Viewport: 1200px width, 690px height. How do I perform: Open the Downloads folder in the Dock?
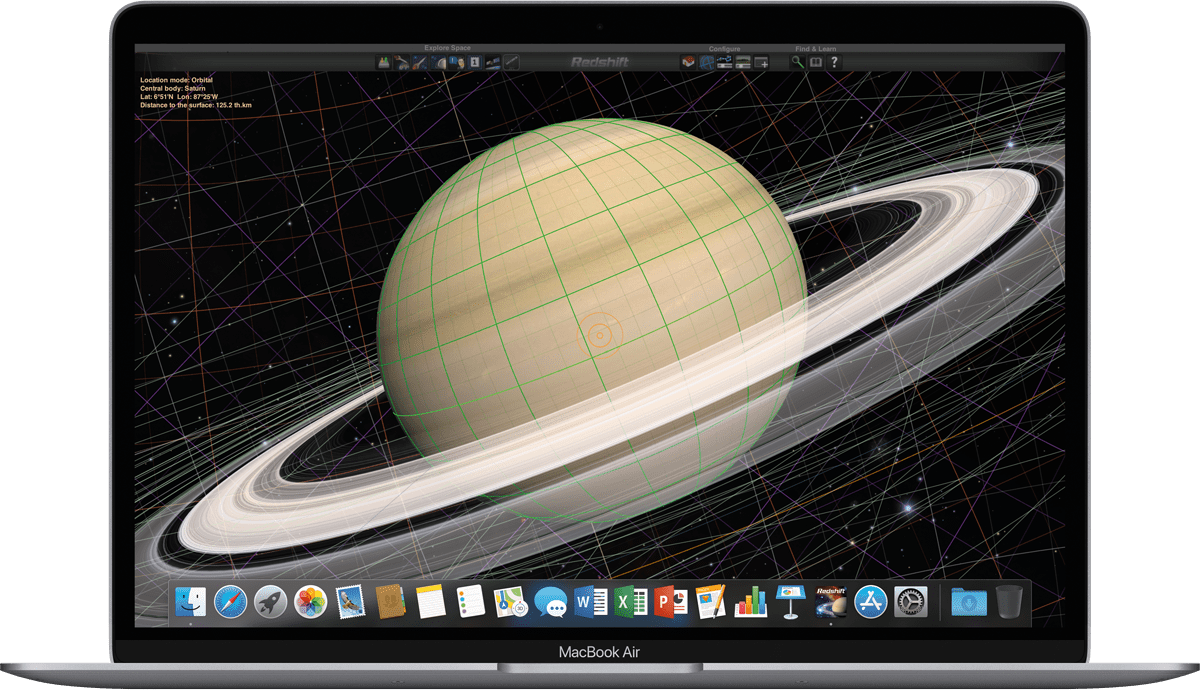[x=969, y=601]
